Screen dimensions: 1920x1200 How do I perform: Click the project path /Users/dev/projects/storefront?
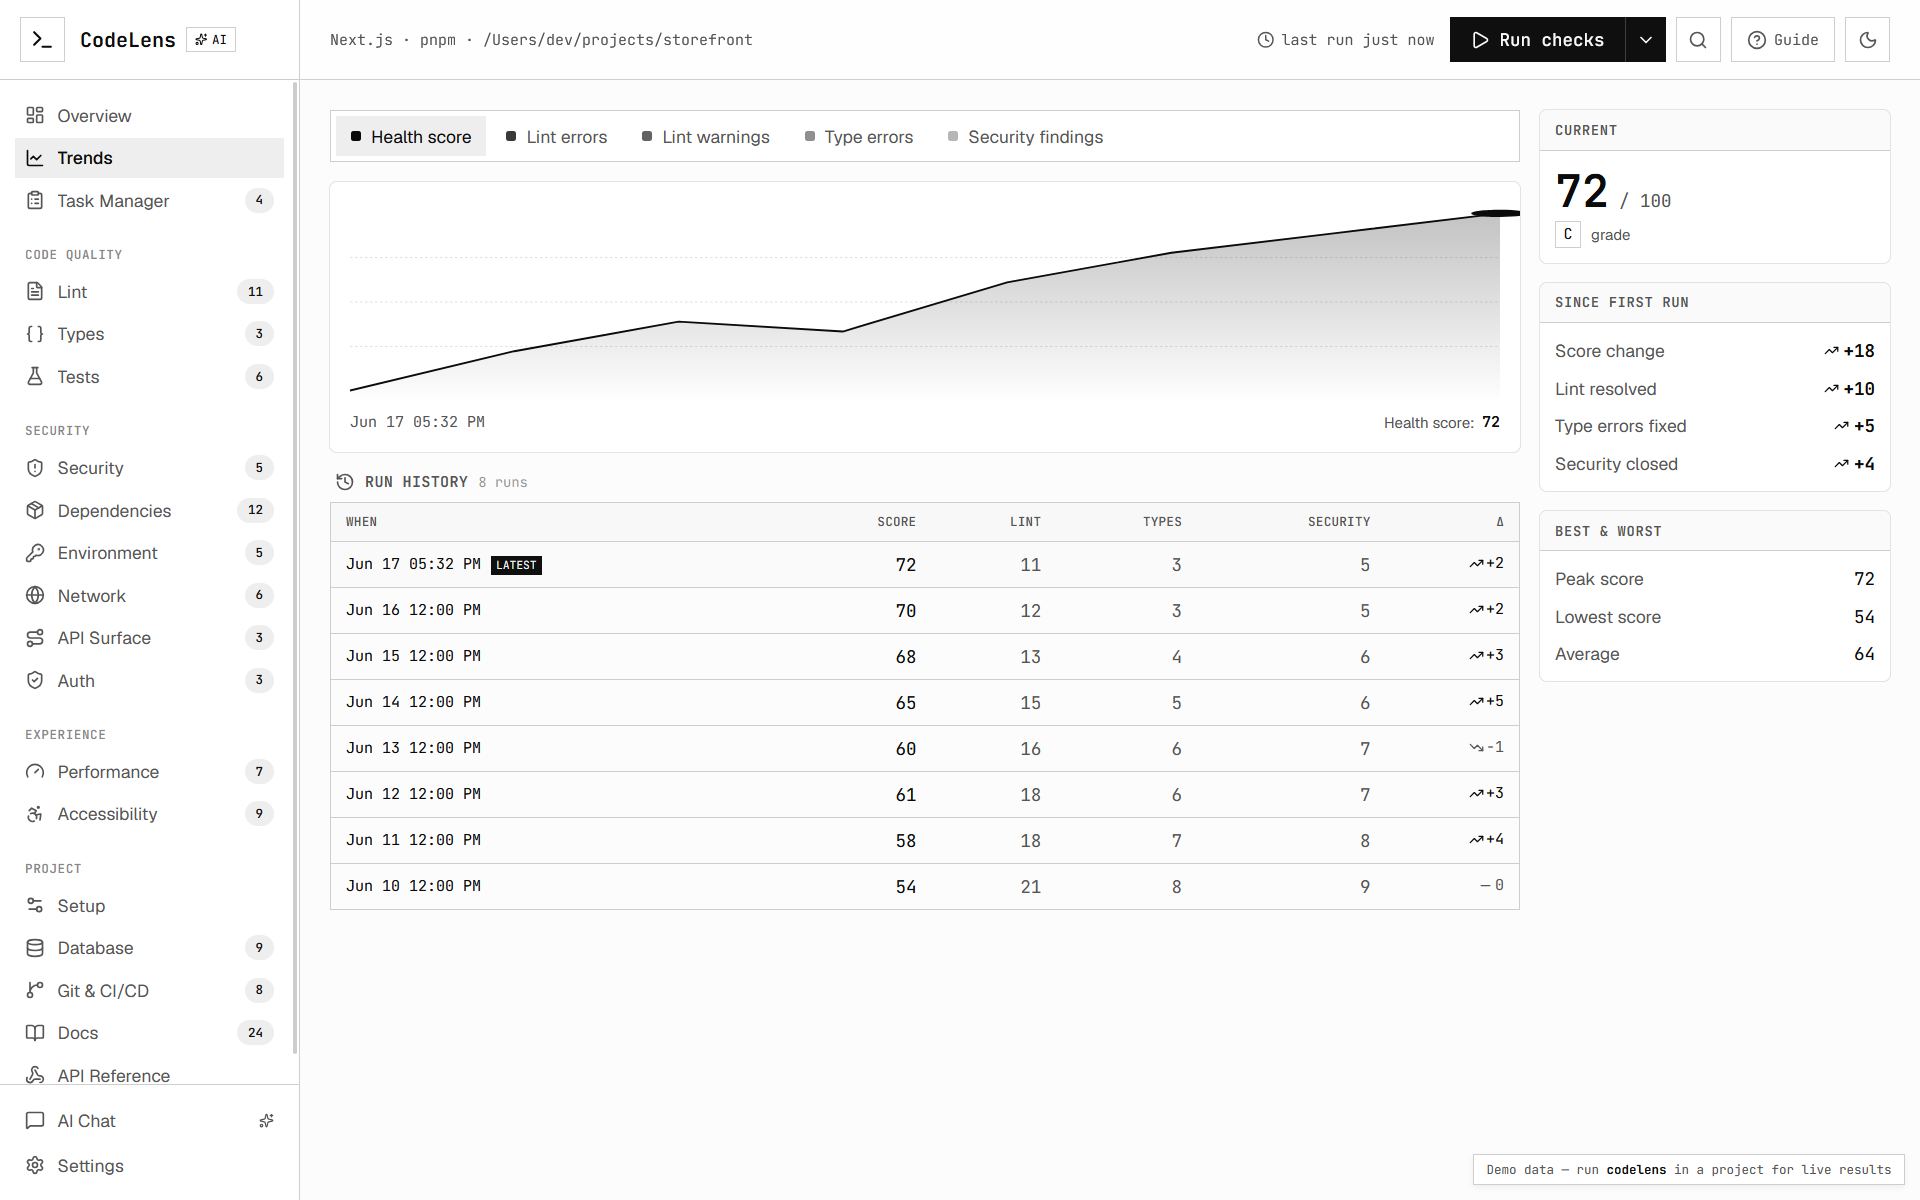click(x=618, y=40)
